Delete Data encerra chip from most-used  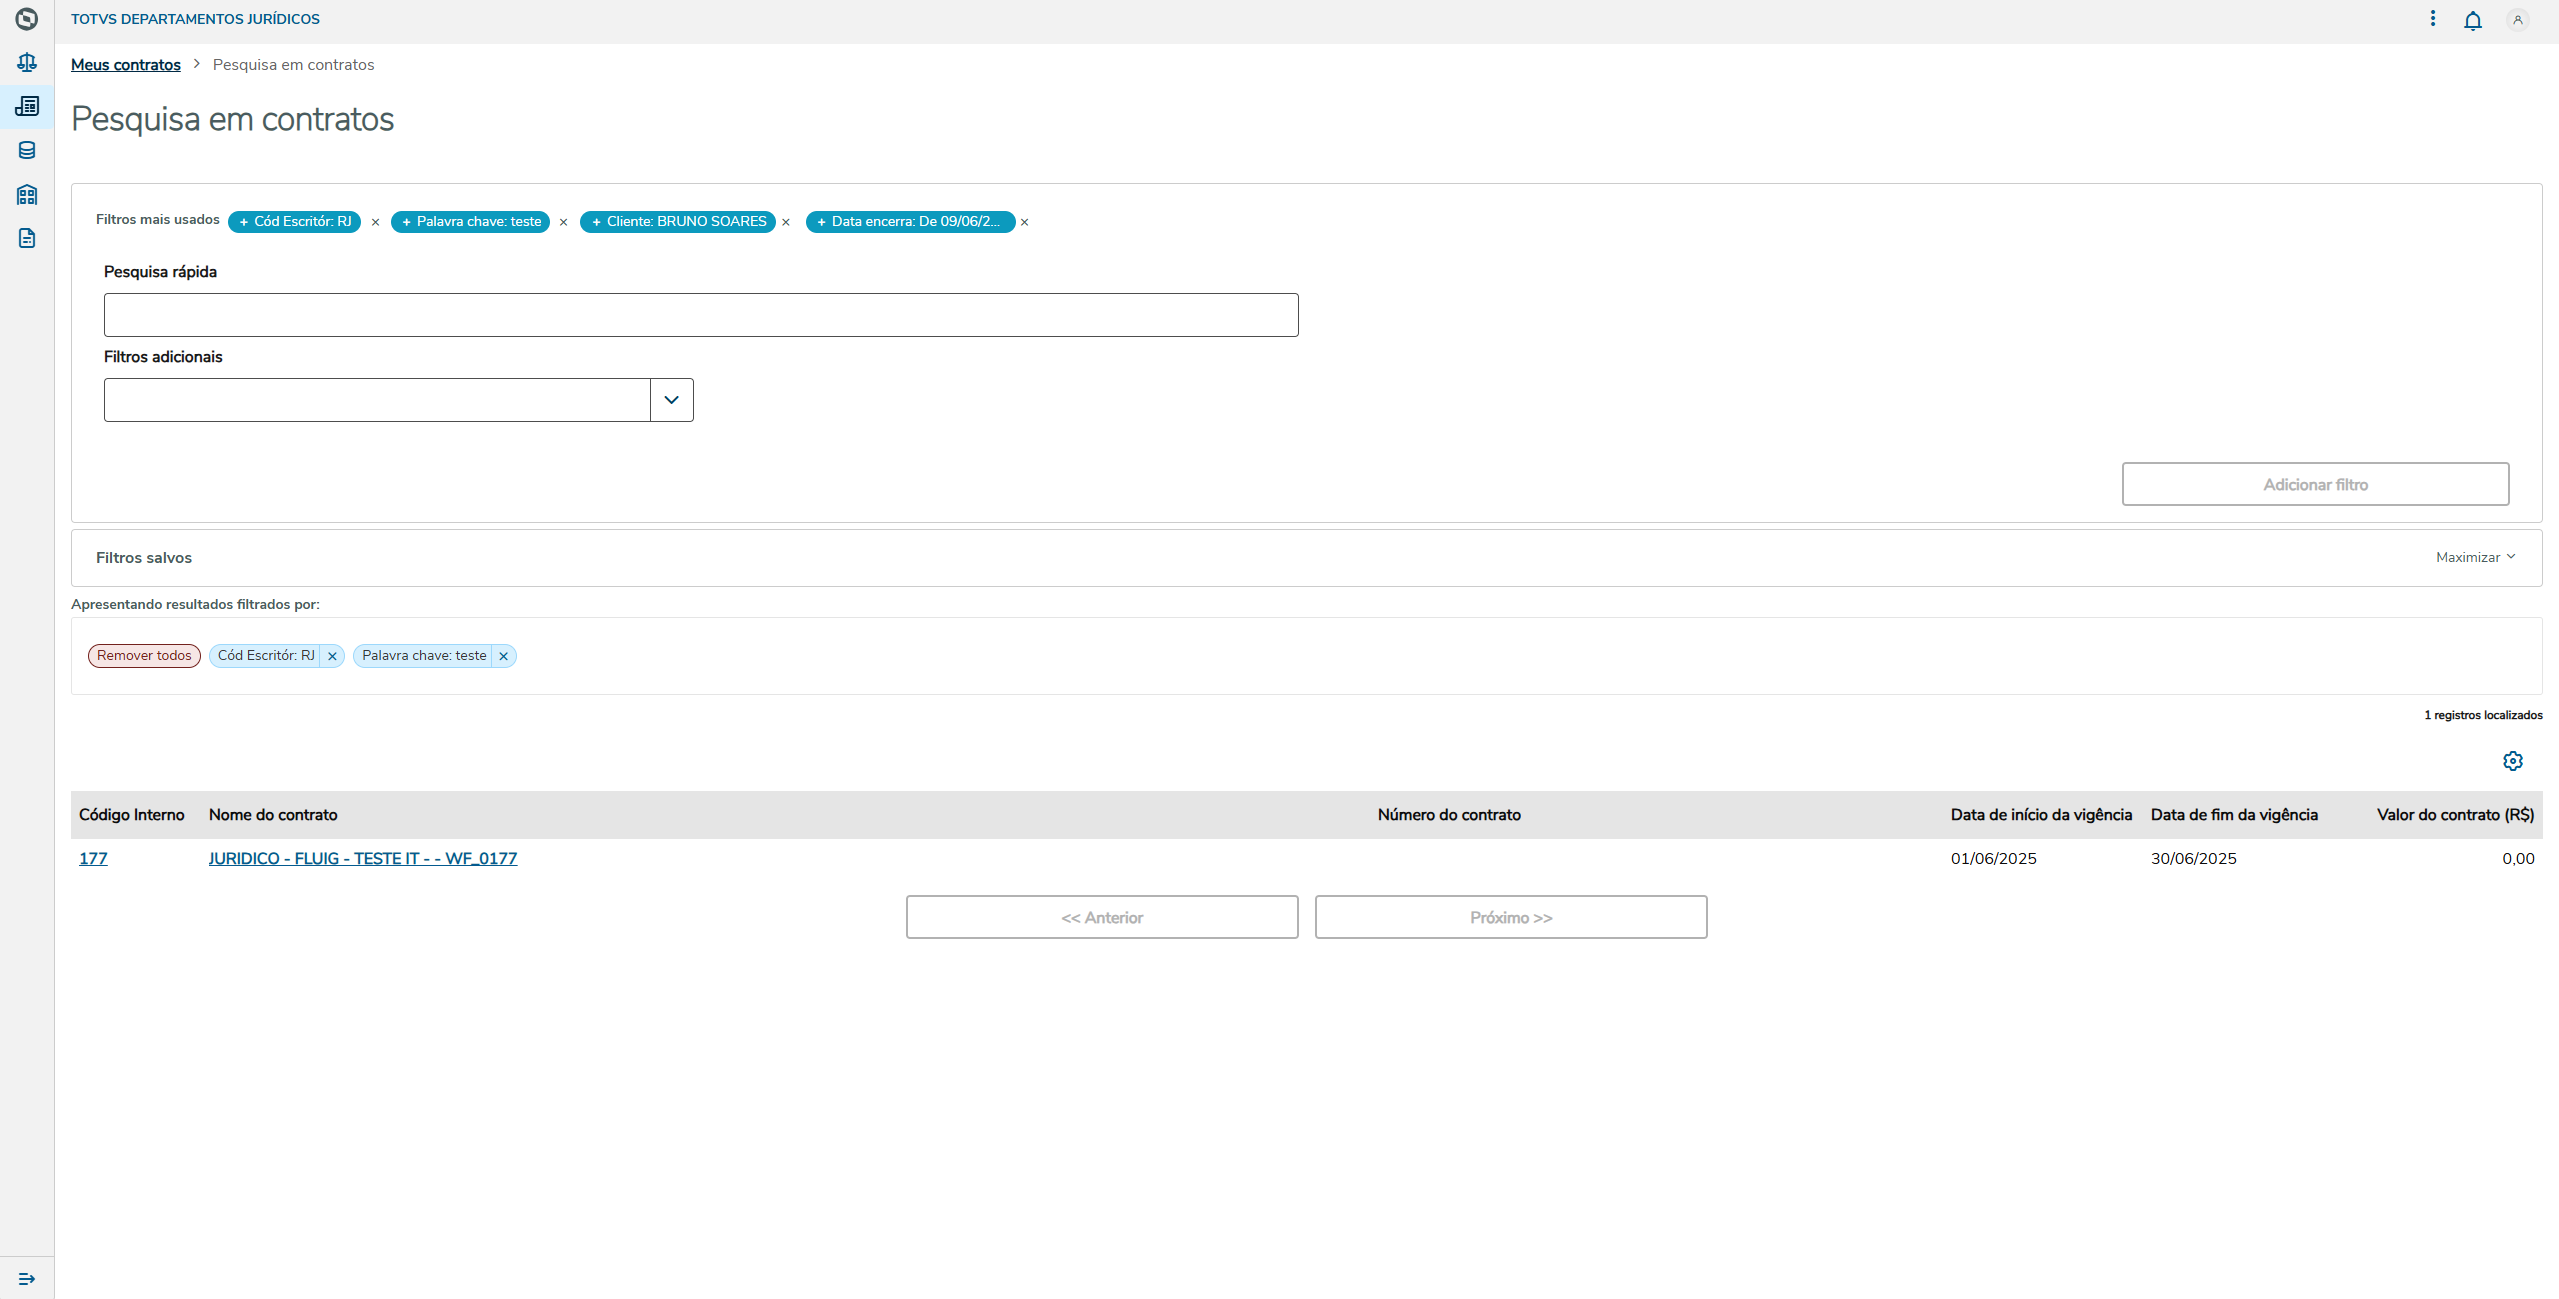pos(1024,222)
